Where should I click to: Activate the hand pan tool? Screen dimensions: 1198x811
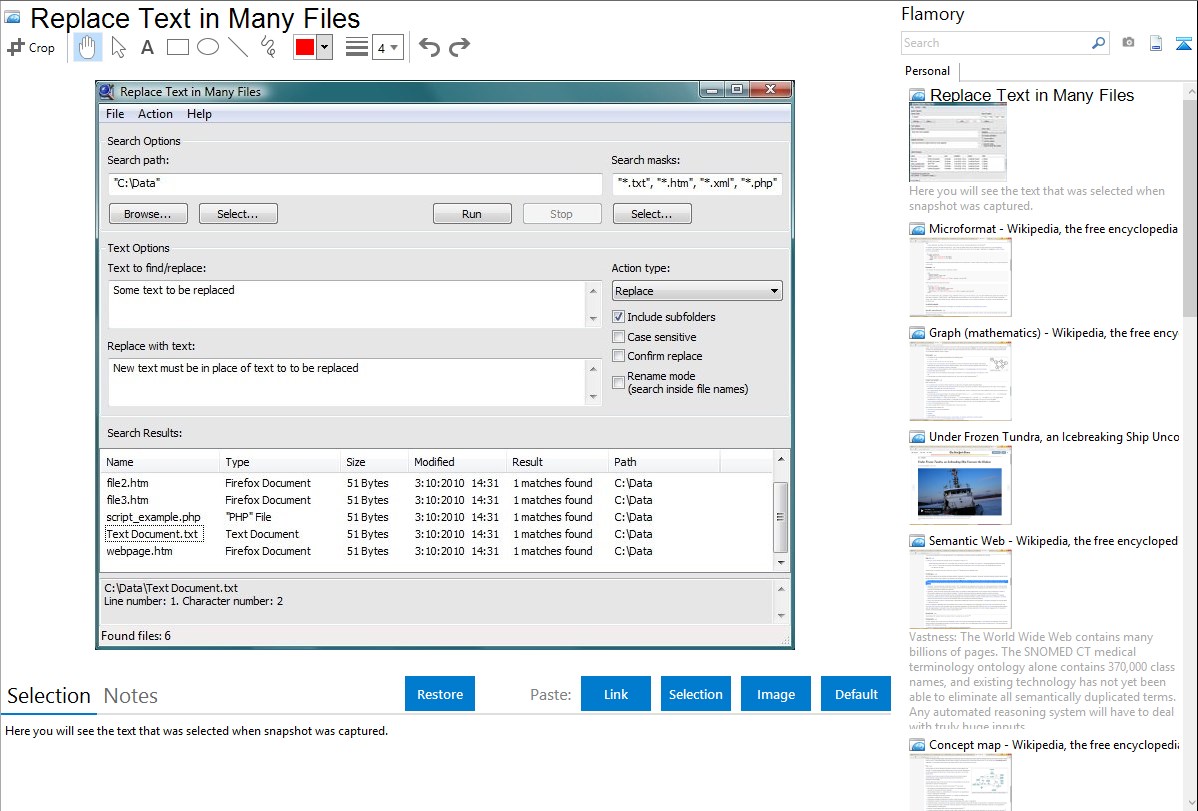[x=88, y=47]
